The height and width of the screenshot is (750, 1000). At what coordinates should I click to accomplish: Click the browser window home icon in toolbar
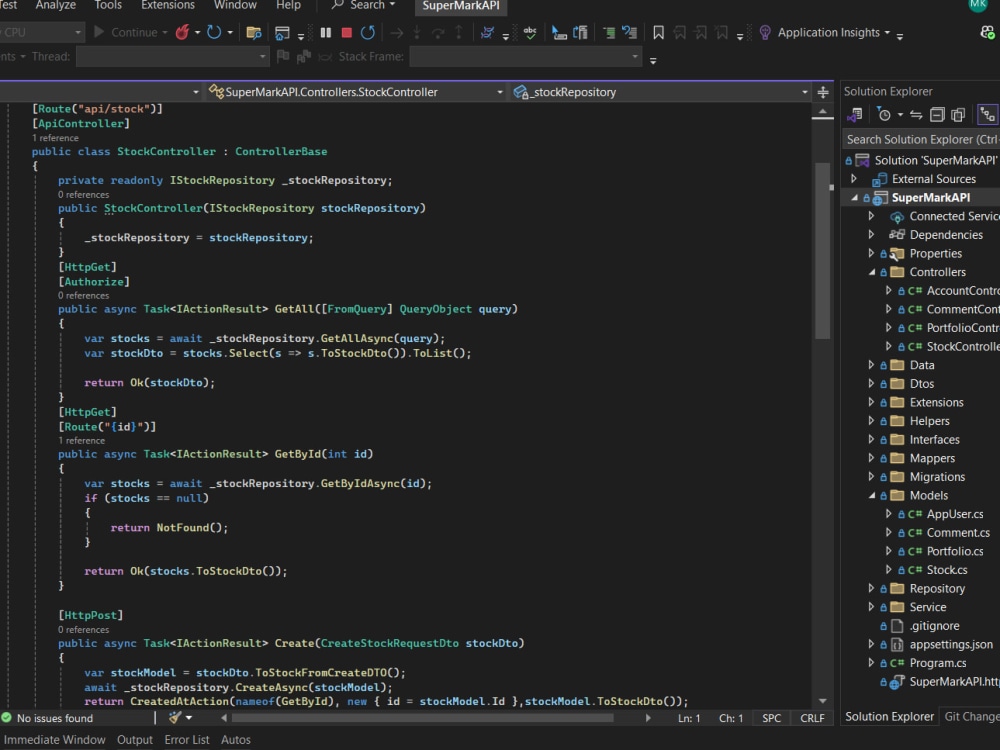282,33
